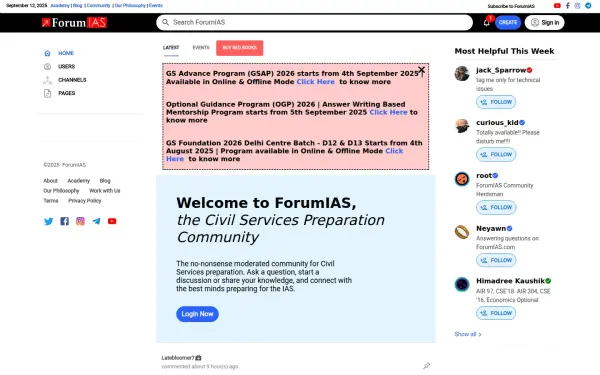The image size is (600, 375).
Task: Follow root
Action: pos(496,207)
